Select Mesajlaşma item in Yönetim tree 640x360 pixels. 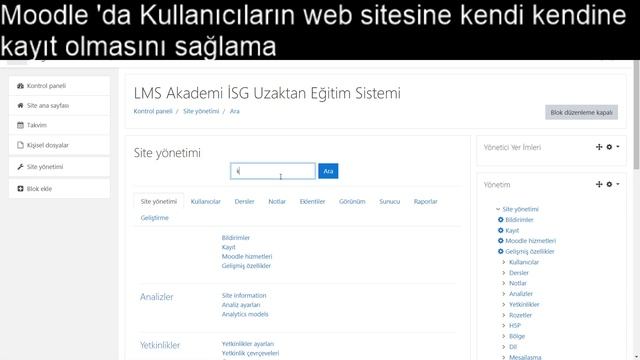[x=525, y=357]
